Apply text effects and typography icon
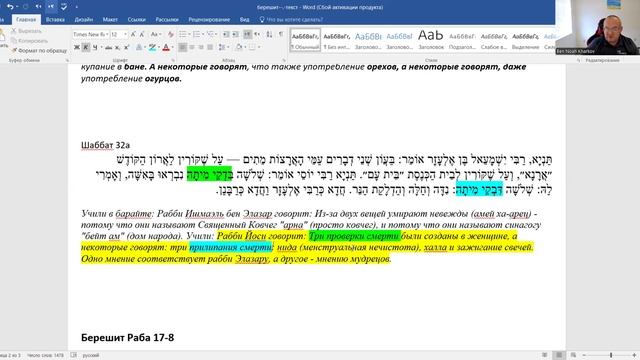The image size is (640, 360). coord(139,47)
